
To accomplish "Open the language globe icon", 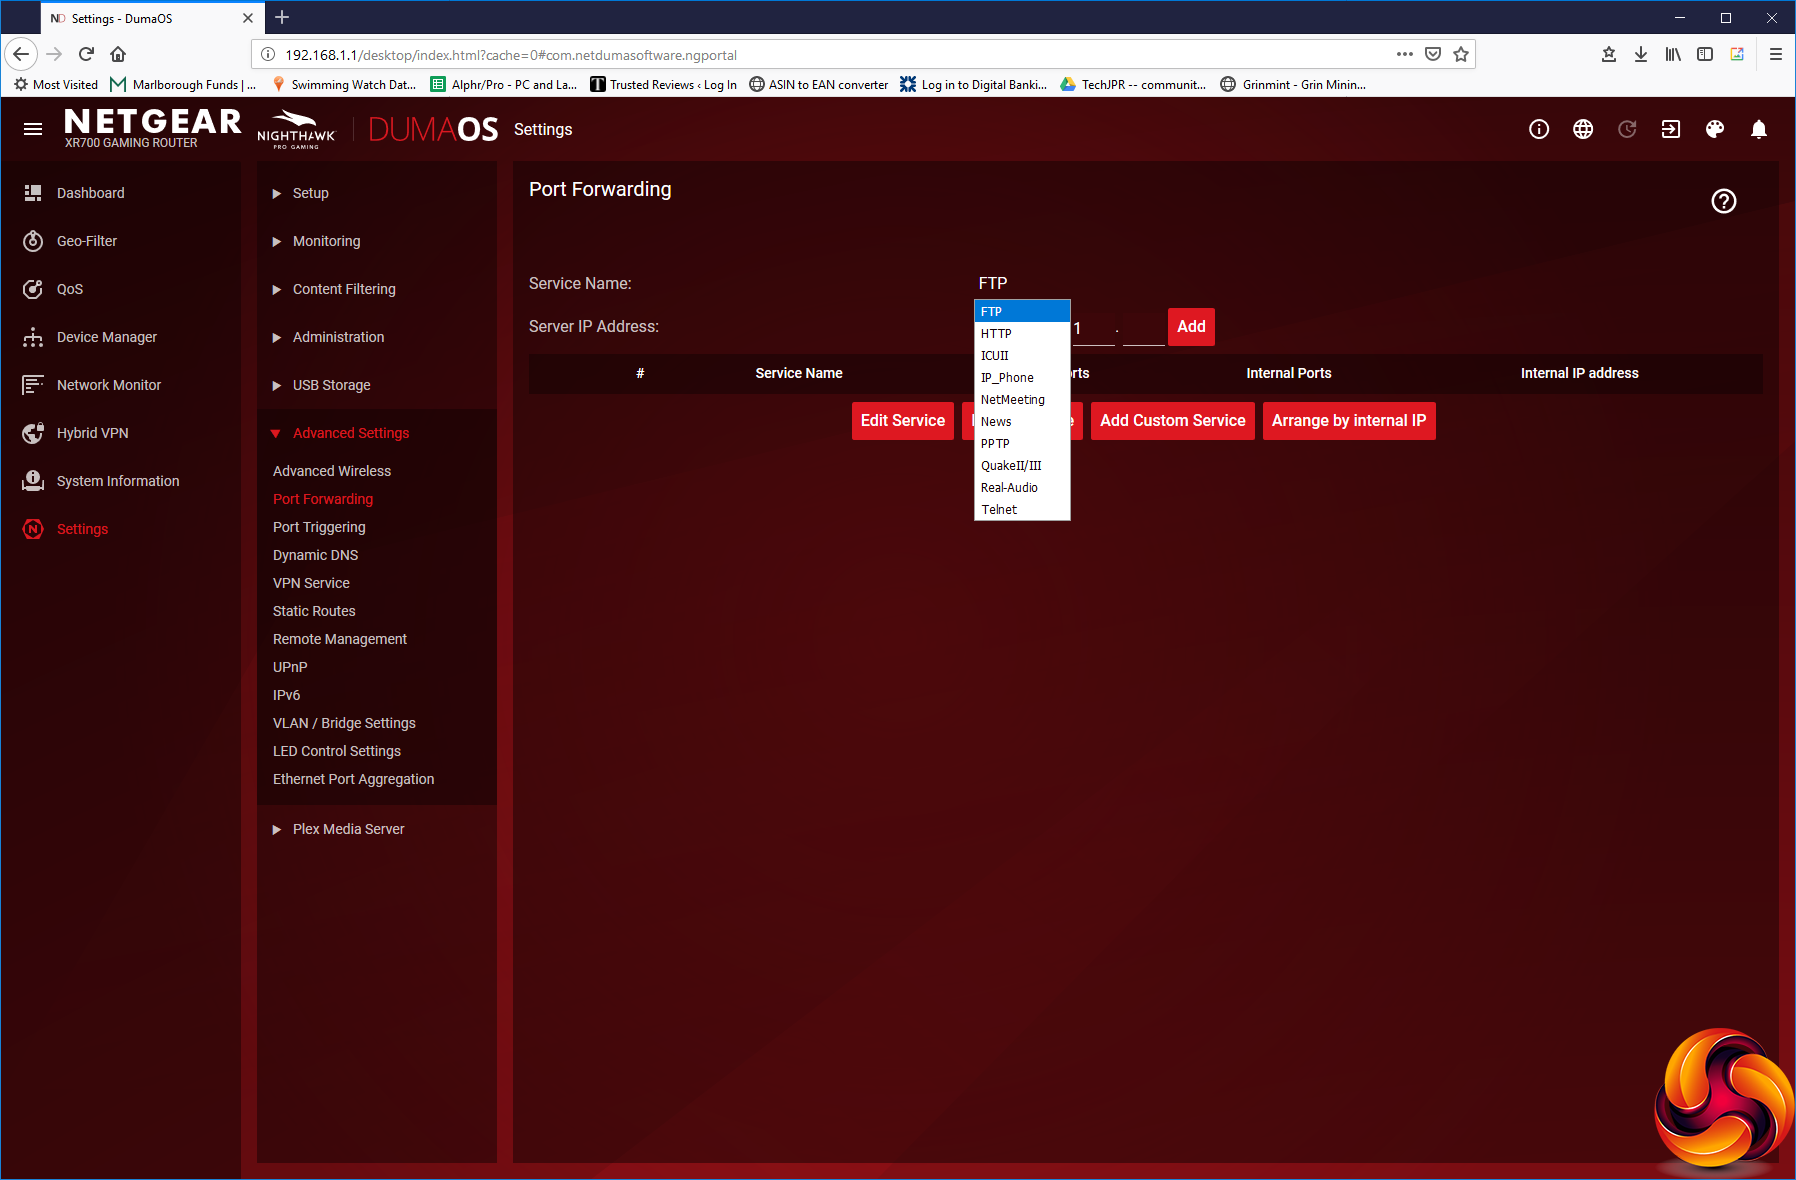I will pos(1583,129).
